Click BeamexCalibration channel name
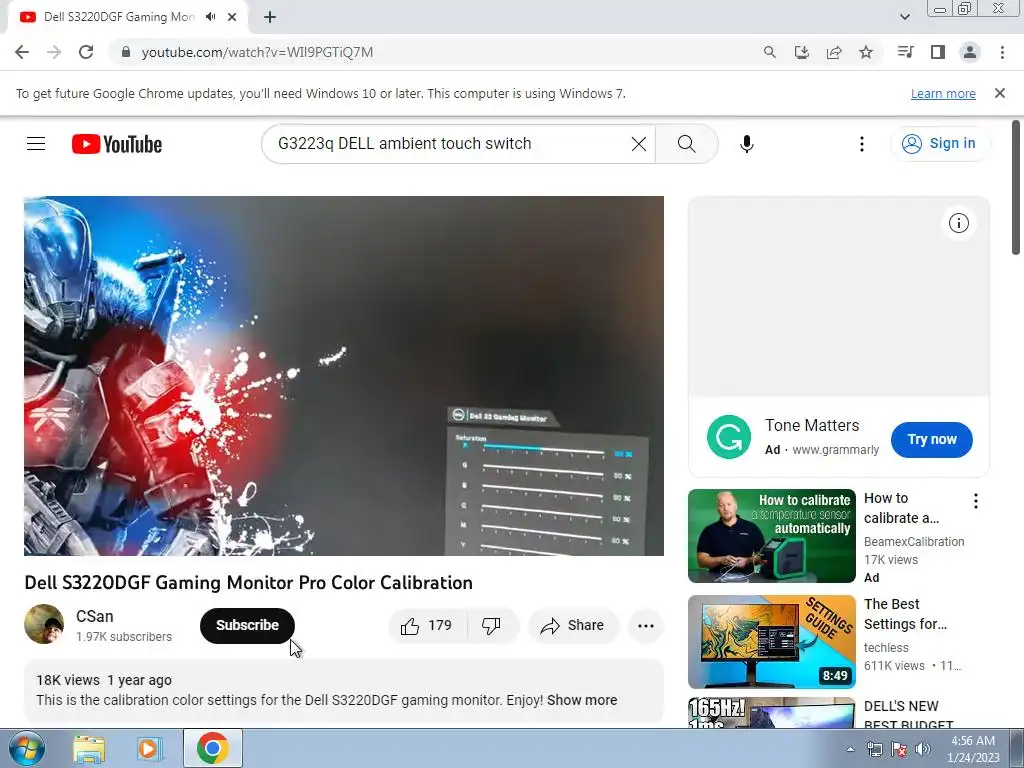This screenshot has height=768, width=1024. (914, 541)
